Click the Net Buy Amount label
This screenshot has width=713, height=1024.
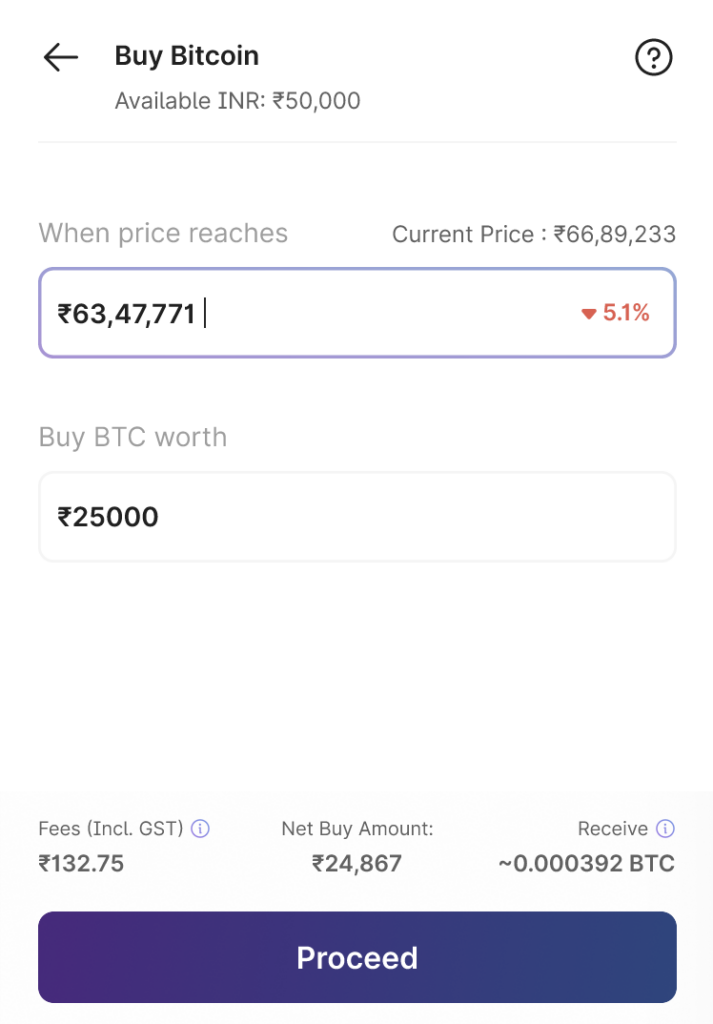point(357,829)
